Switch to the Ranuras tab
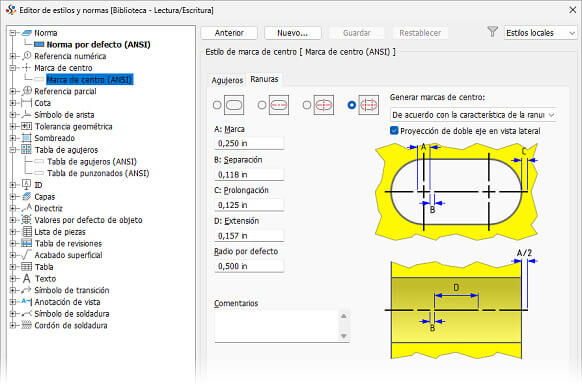The width and height of the screenshot is (582, 385). click(x=264, y=79)
